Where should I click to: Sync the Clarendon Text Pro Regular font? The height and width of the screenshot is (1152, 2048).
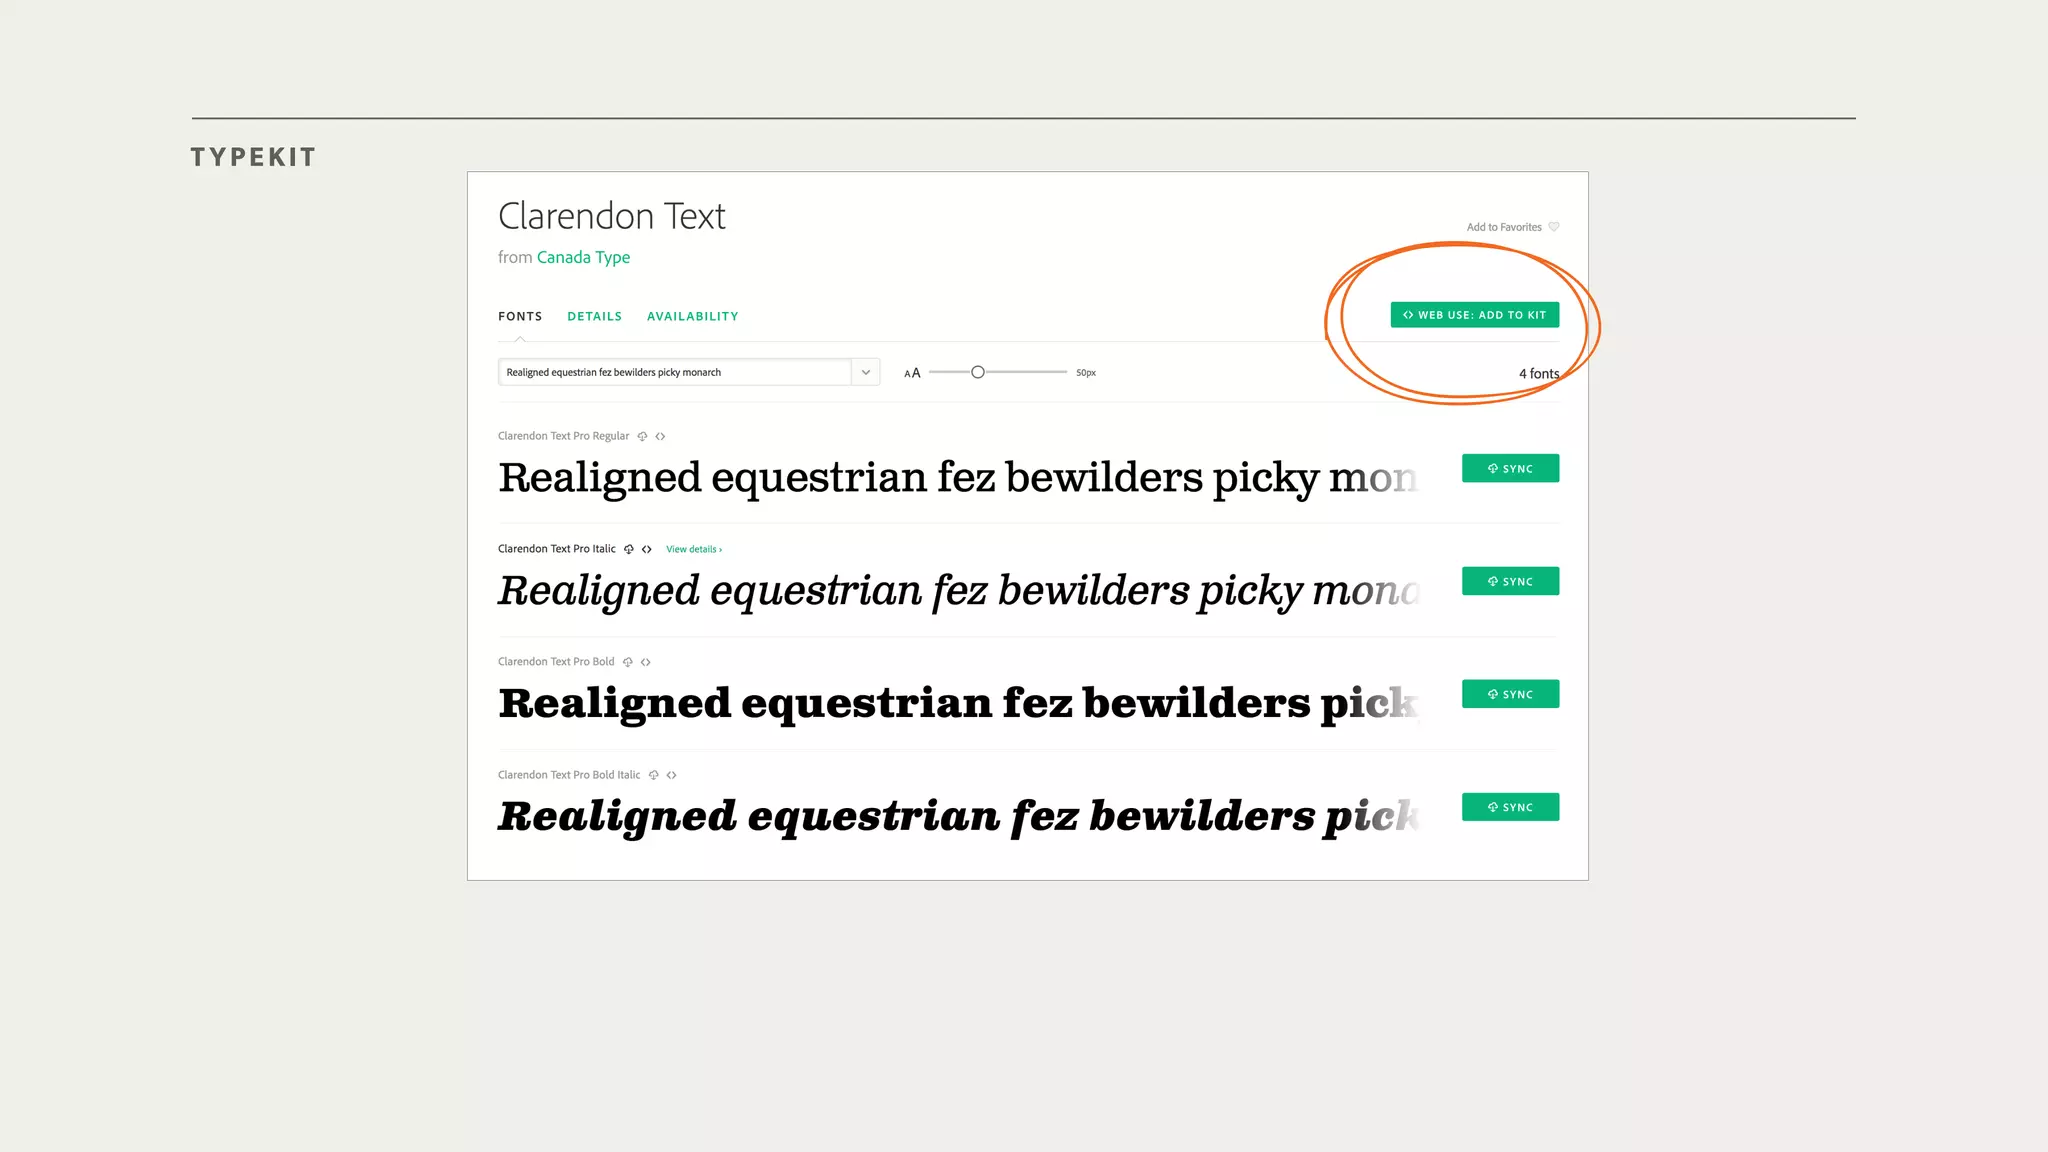pos(1510,468)
